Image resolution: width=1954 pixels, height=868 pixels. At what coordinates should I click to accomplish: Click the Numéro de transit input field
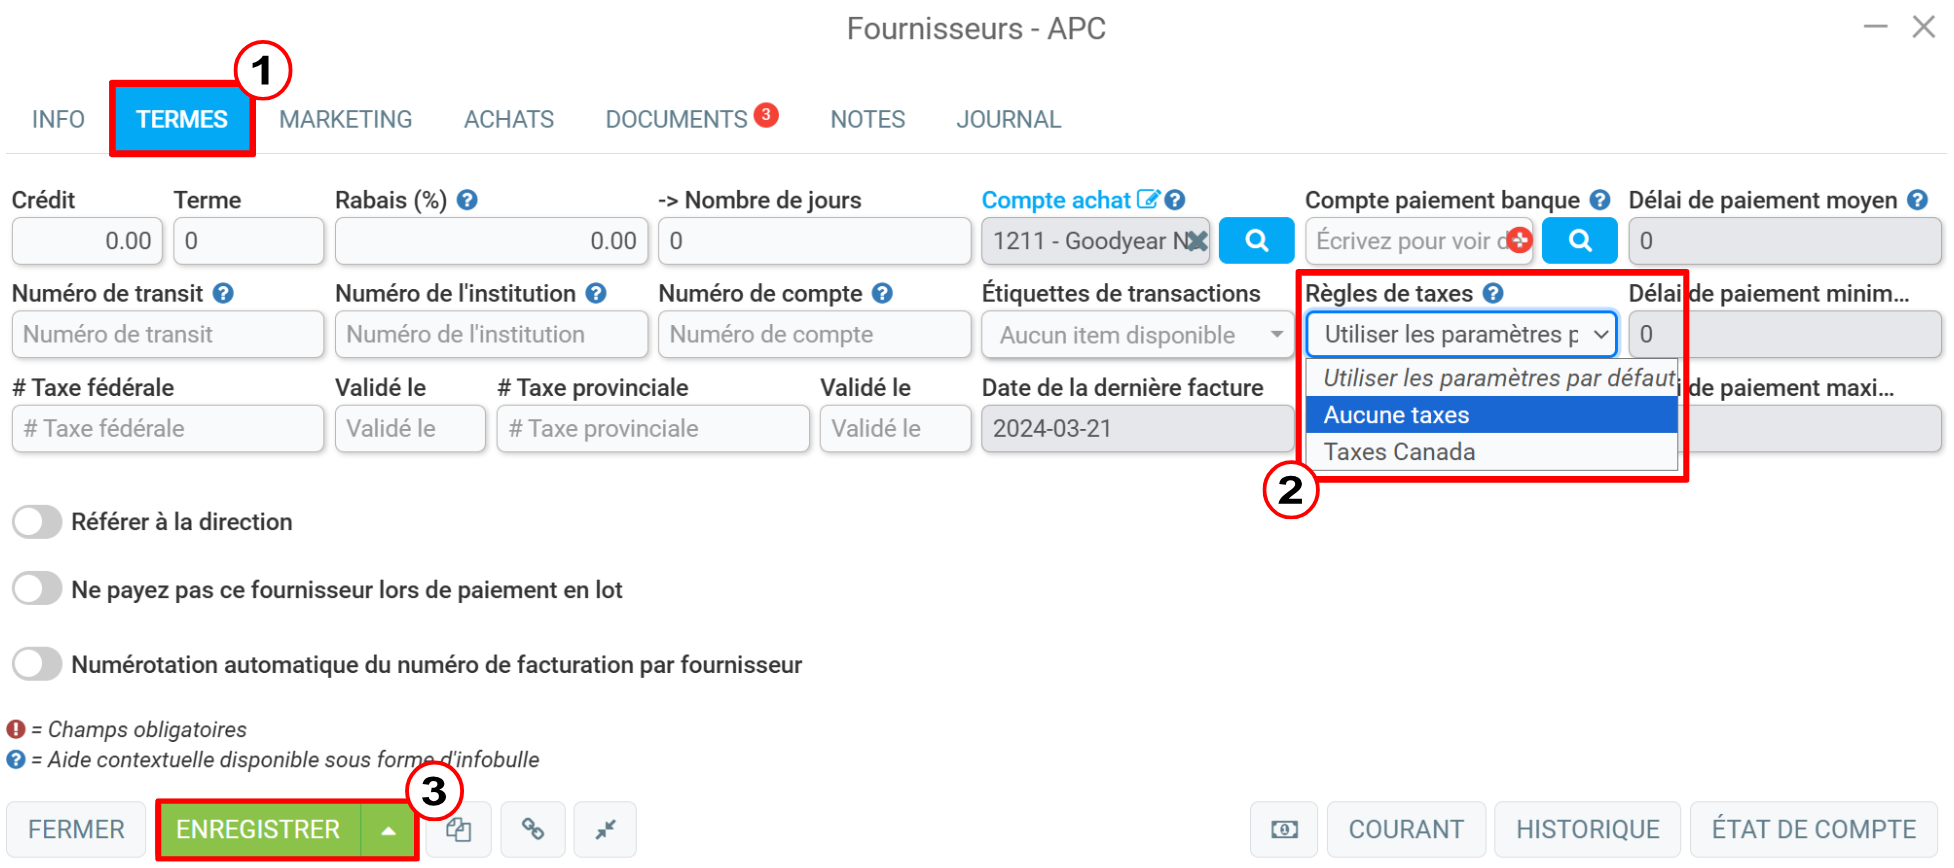click(168, 335)
